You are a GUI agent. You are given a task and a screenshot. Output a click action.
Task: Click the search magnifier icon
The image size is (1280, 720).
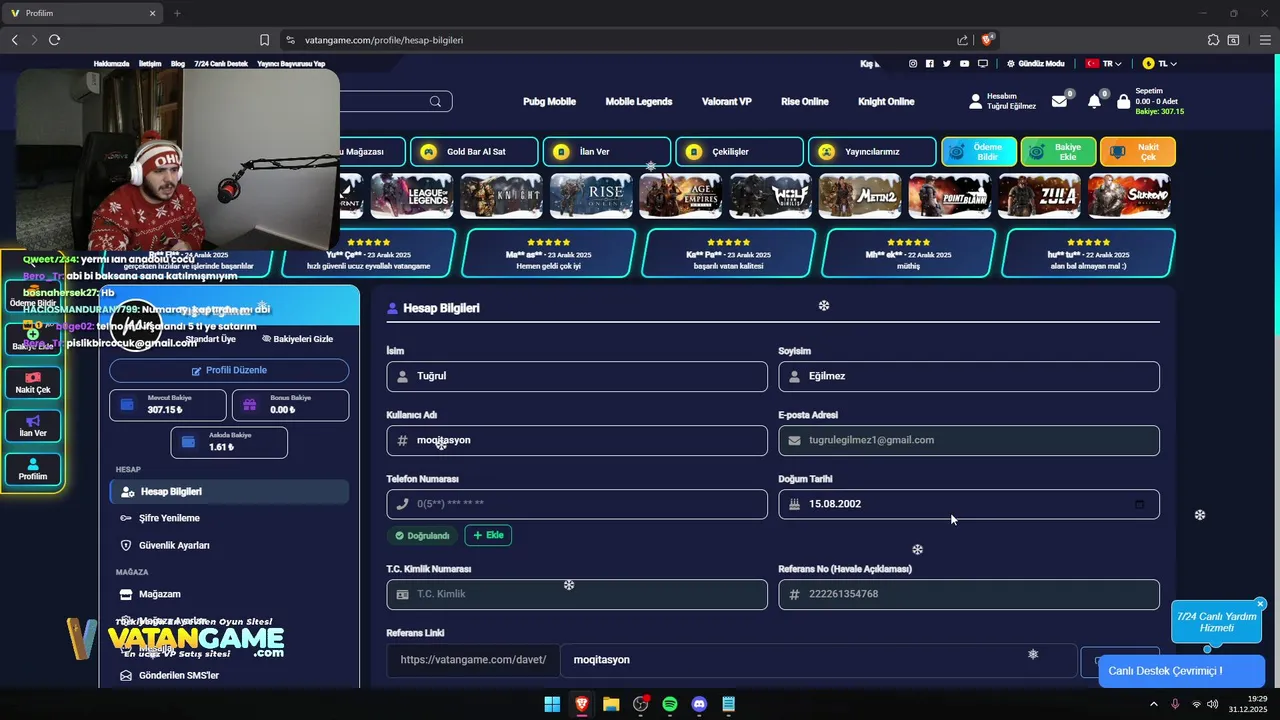[435, 101]
